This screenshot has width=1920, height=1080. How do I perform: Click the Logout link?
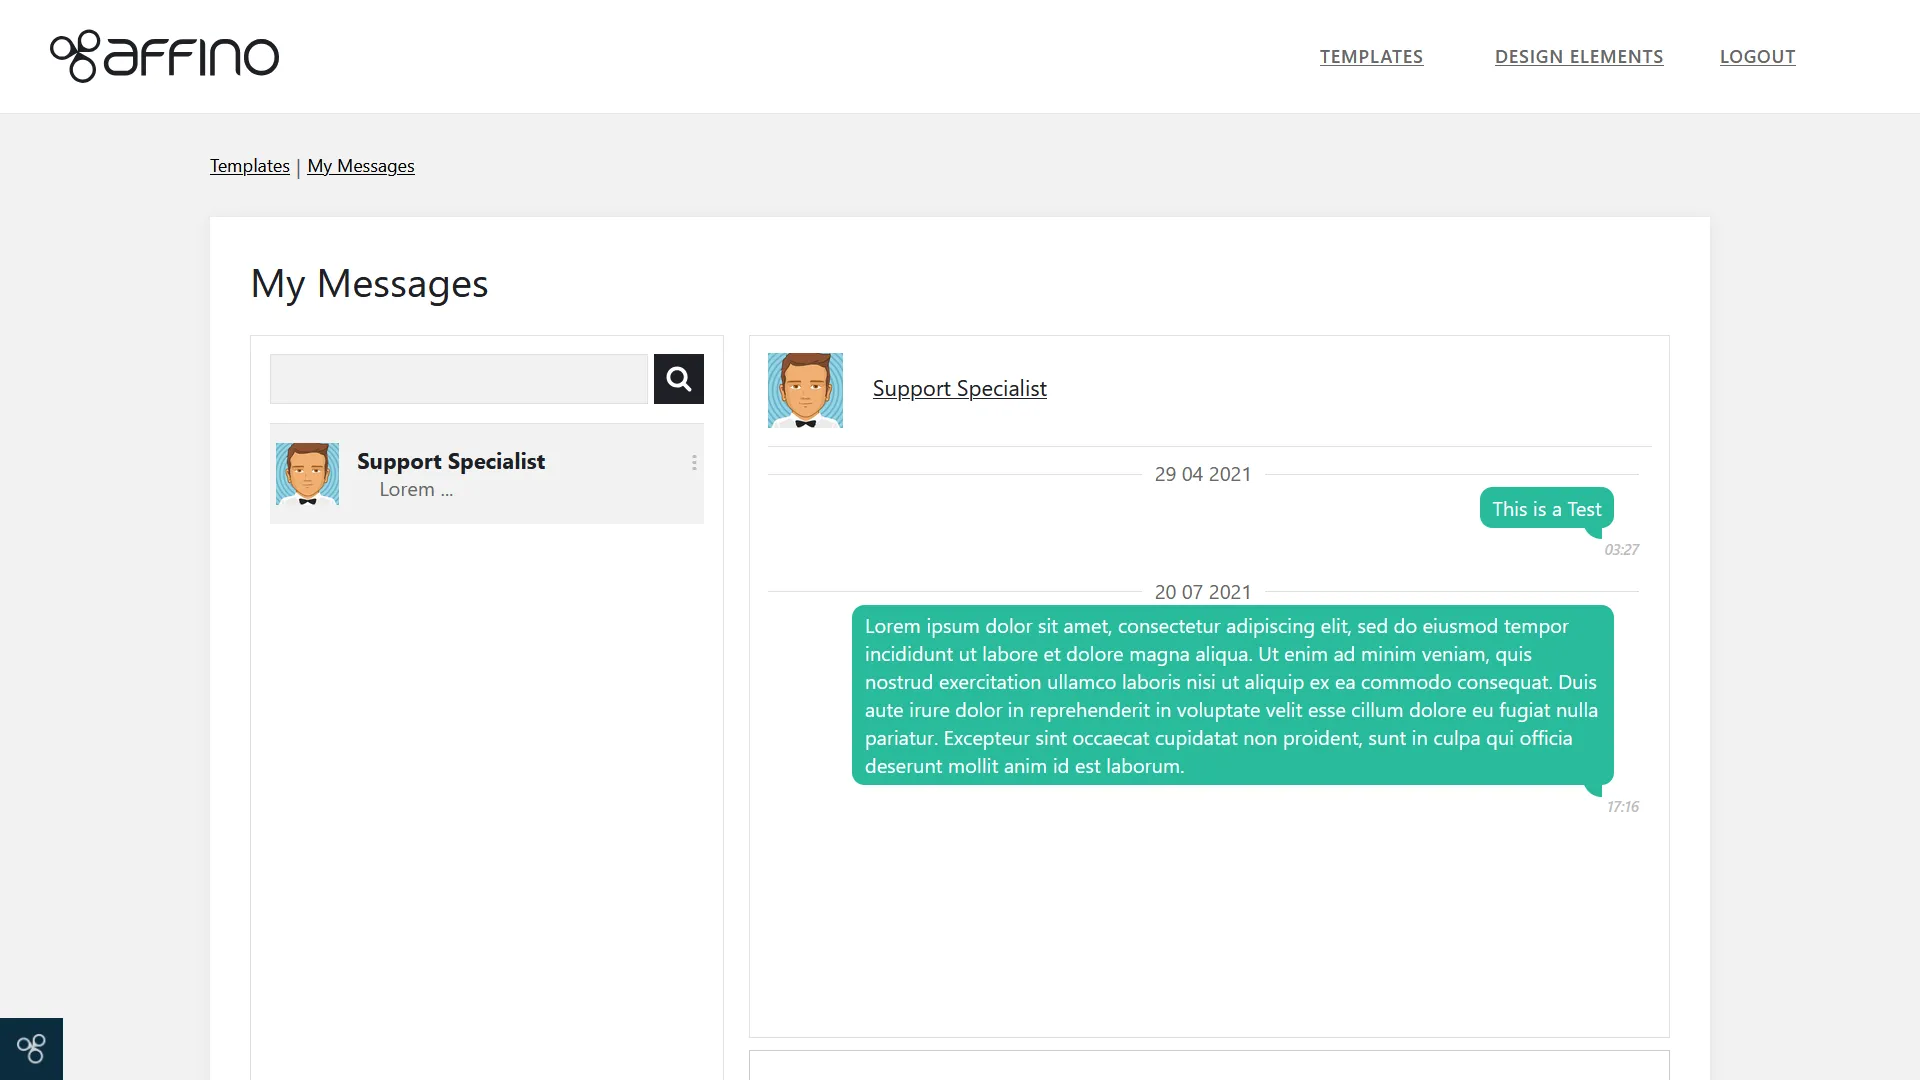click(1757, 57)
